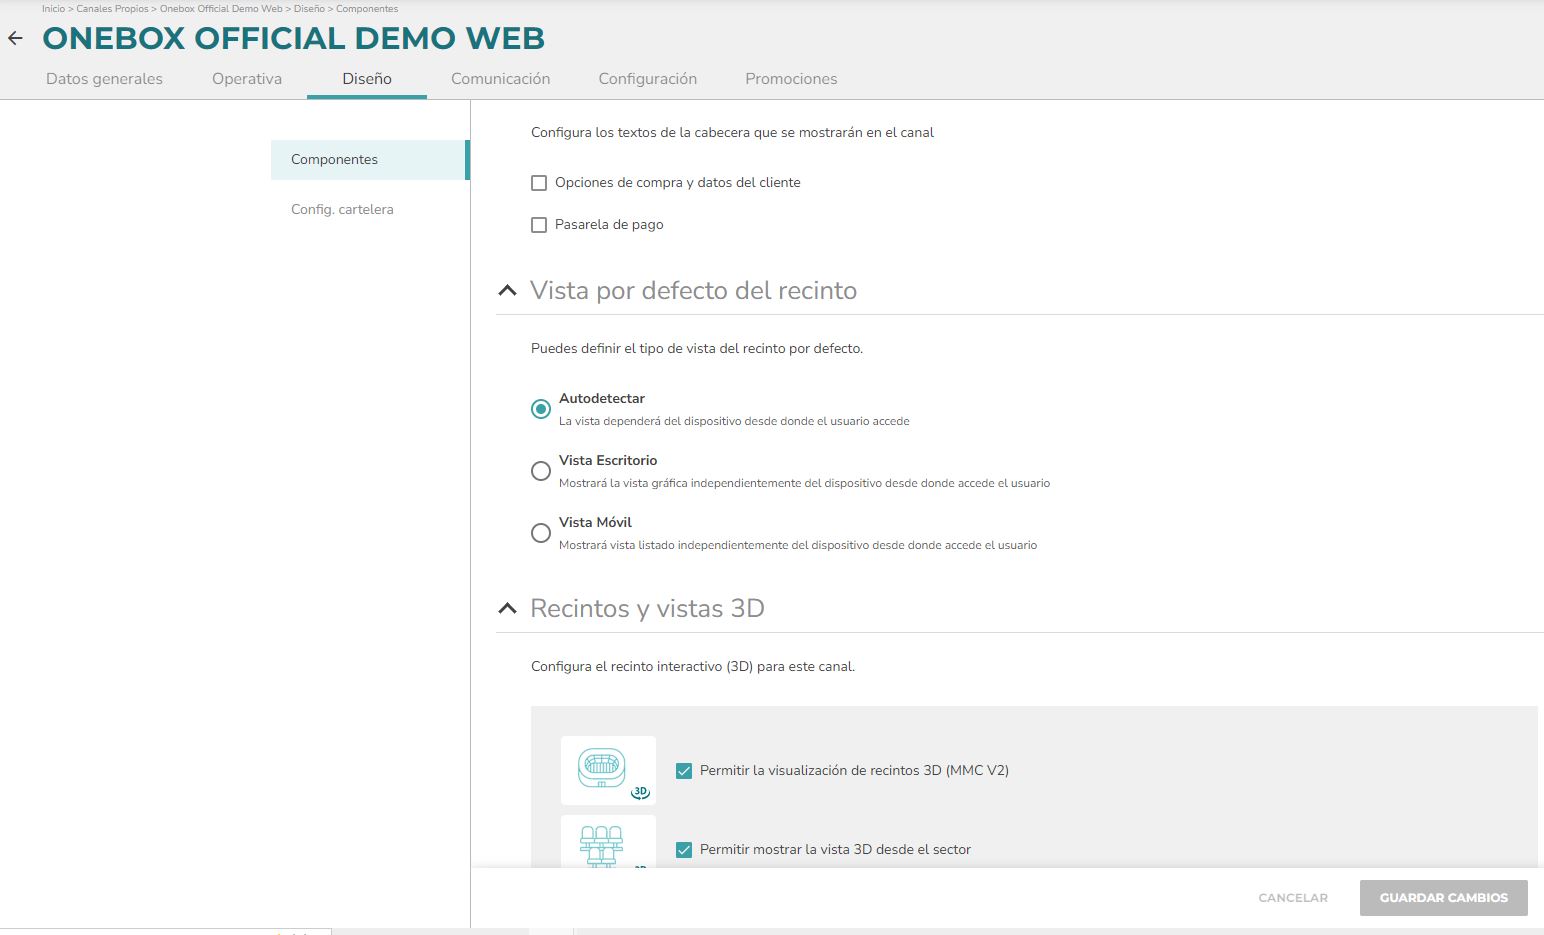Screen dimensions: 1544x935
Task: Go to the Configuración tab
Action: pos(648,79)
